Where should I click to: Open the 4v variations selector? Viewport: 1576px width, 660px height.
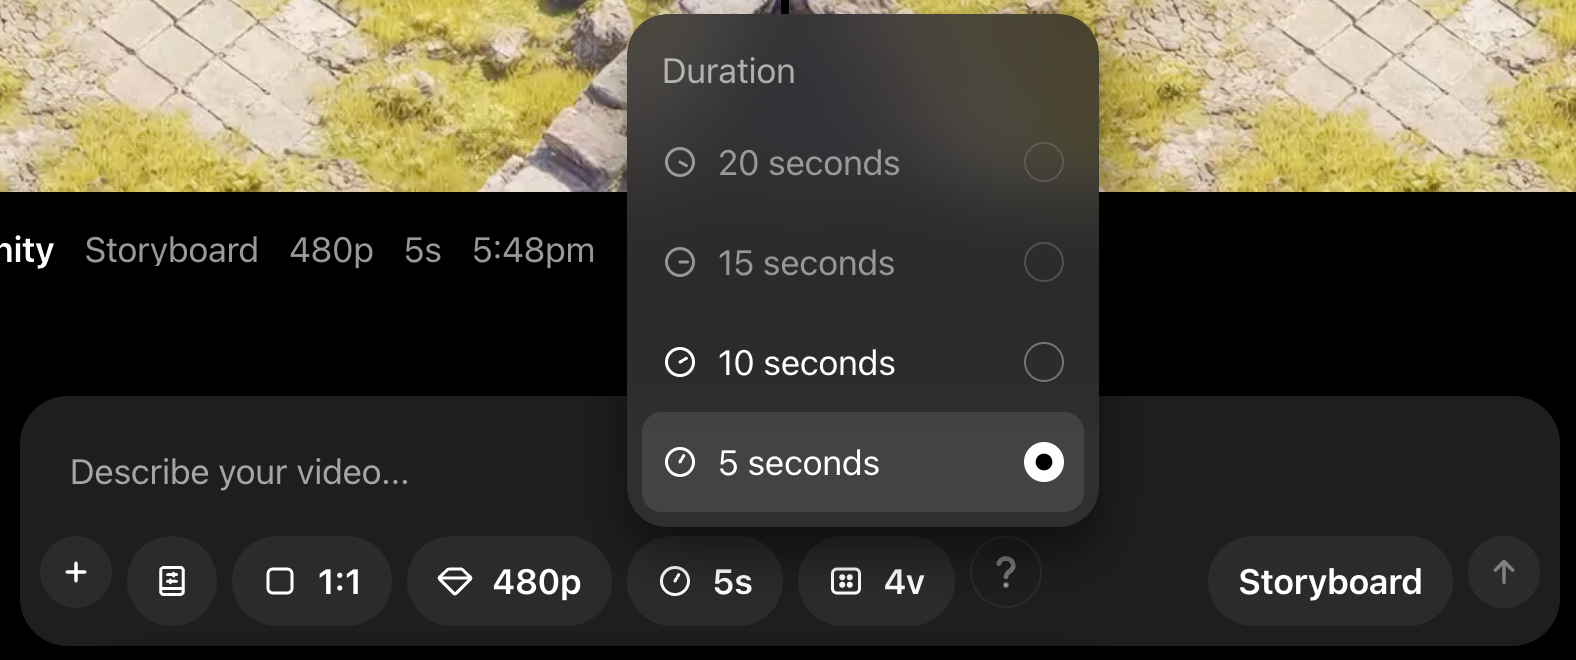[876, 581]
